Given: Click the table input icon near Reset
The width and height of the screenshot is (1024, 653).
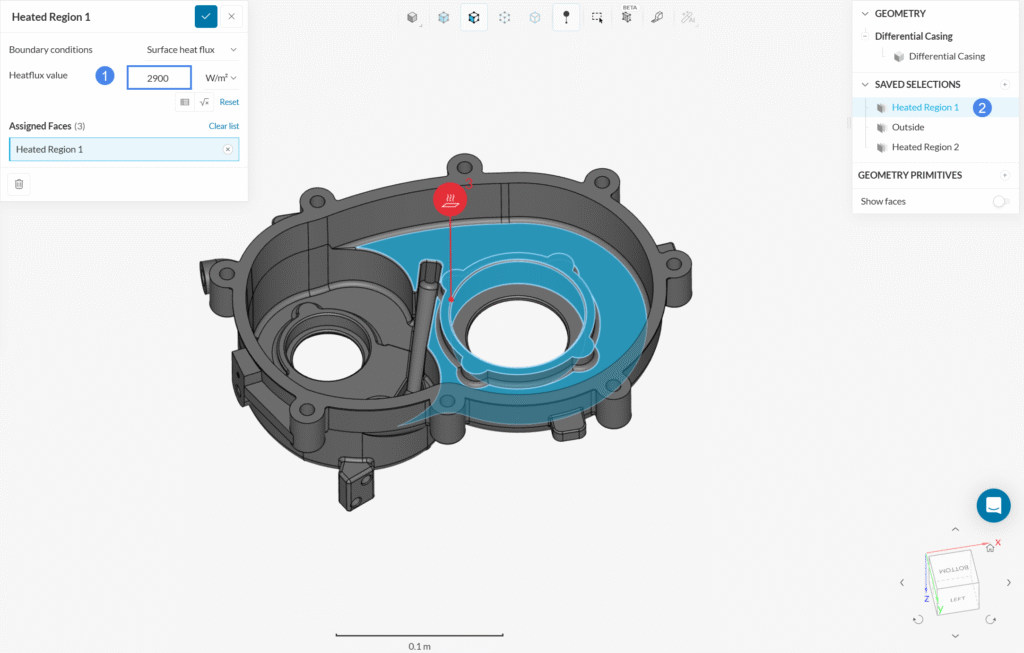Looking at the screenshot, I should pyautogui.click(x=185, y=102).
